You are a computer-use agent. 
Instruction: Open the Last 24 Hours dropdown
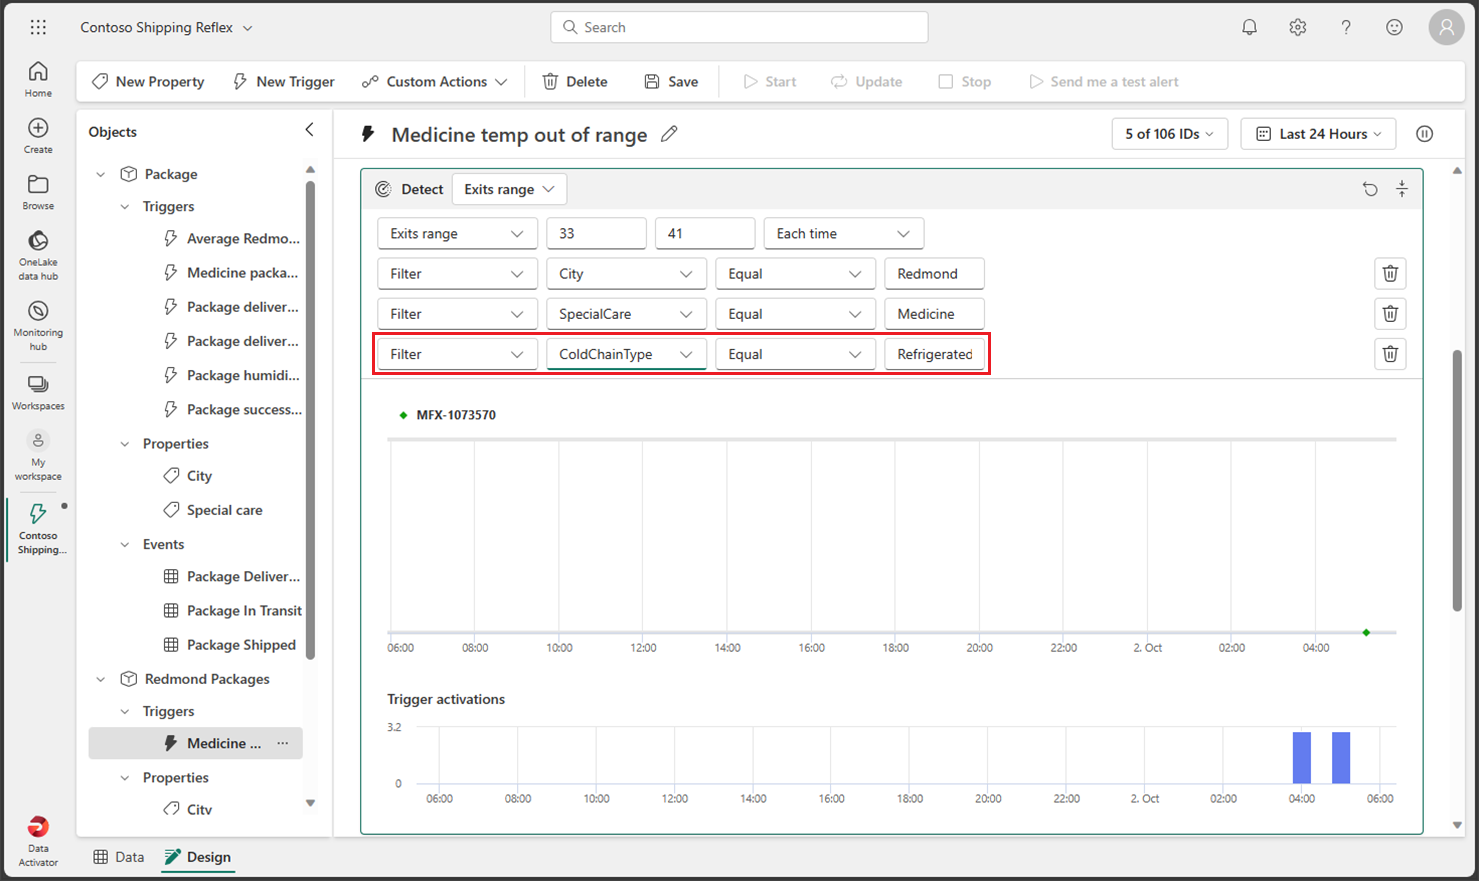click(x=1319, y=134)
